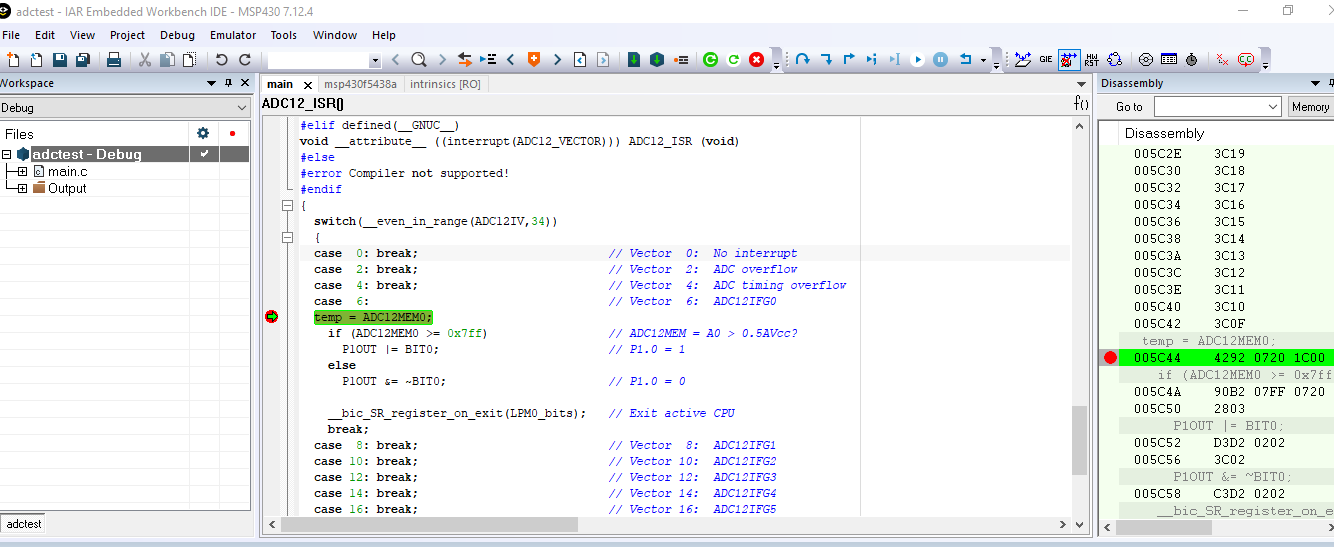This screenshot has width=1334, height=547.
Task: Click the Save All toolbar icon
Action: click(83, 60)
